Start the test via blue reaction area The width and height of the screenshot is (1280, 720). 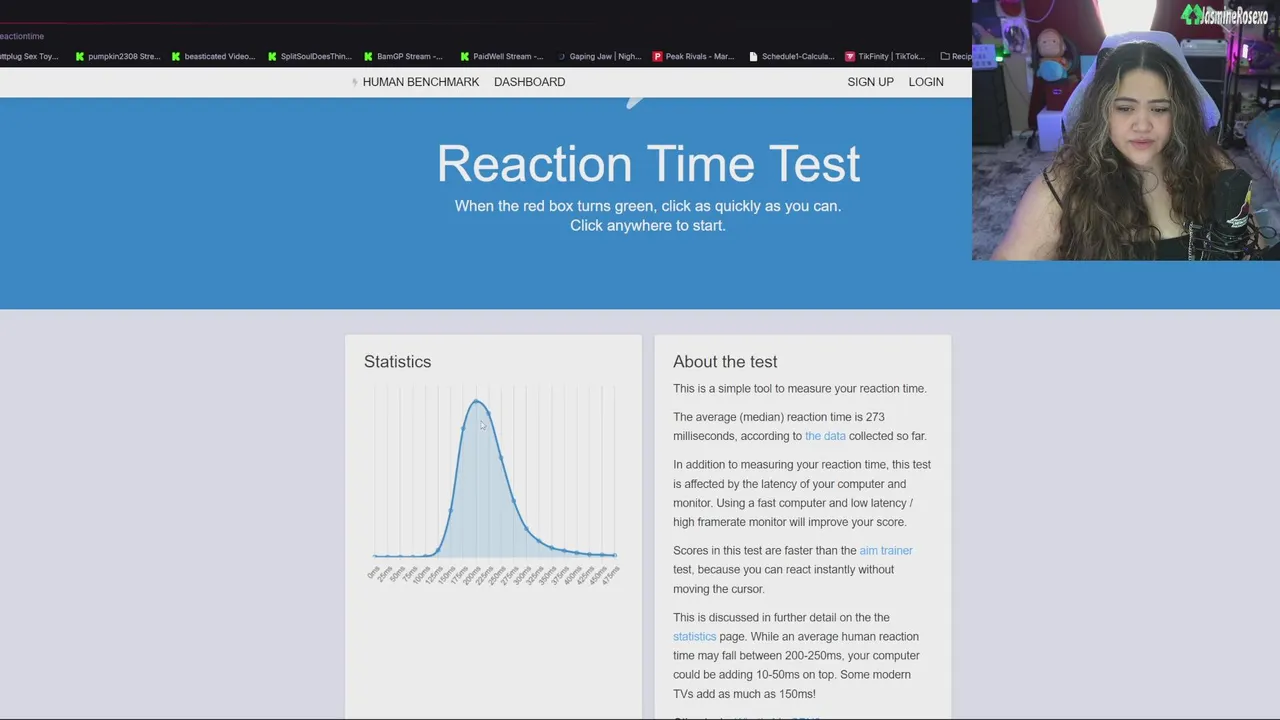(x=486, y=203)
